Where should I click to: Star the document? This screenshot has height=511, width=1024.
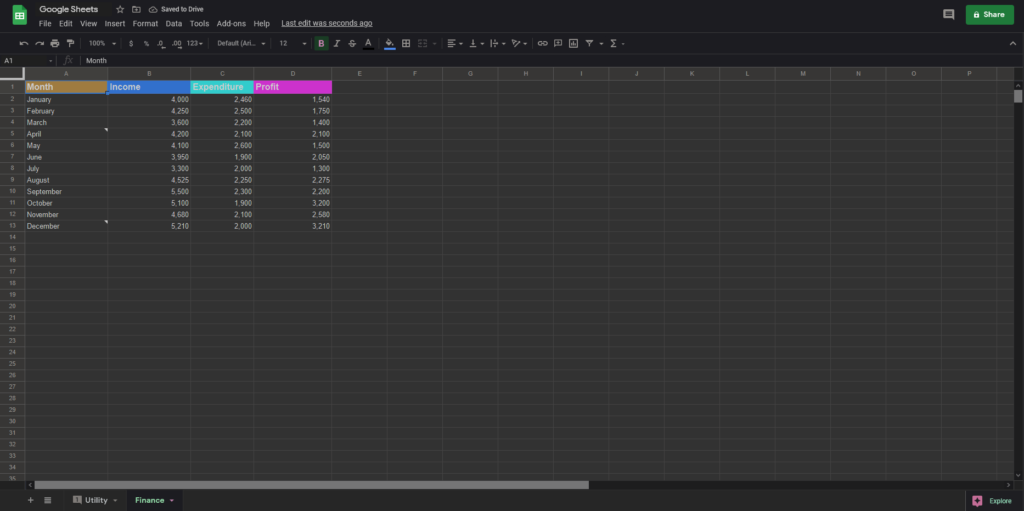[x=120, y=9]
